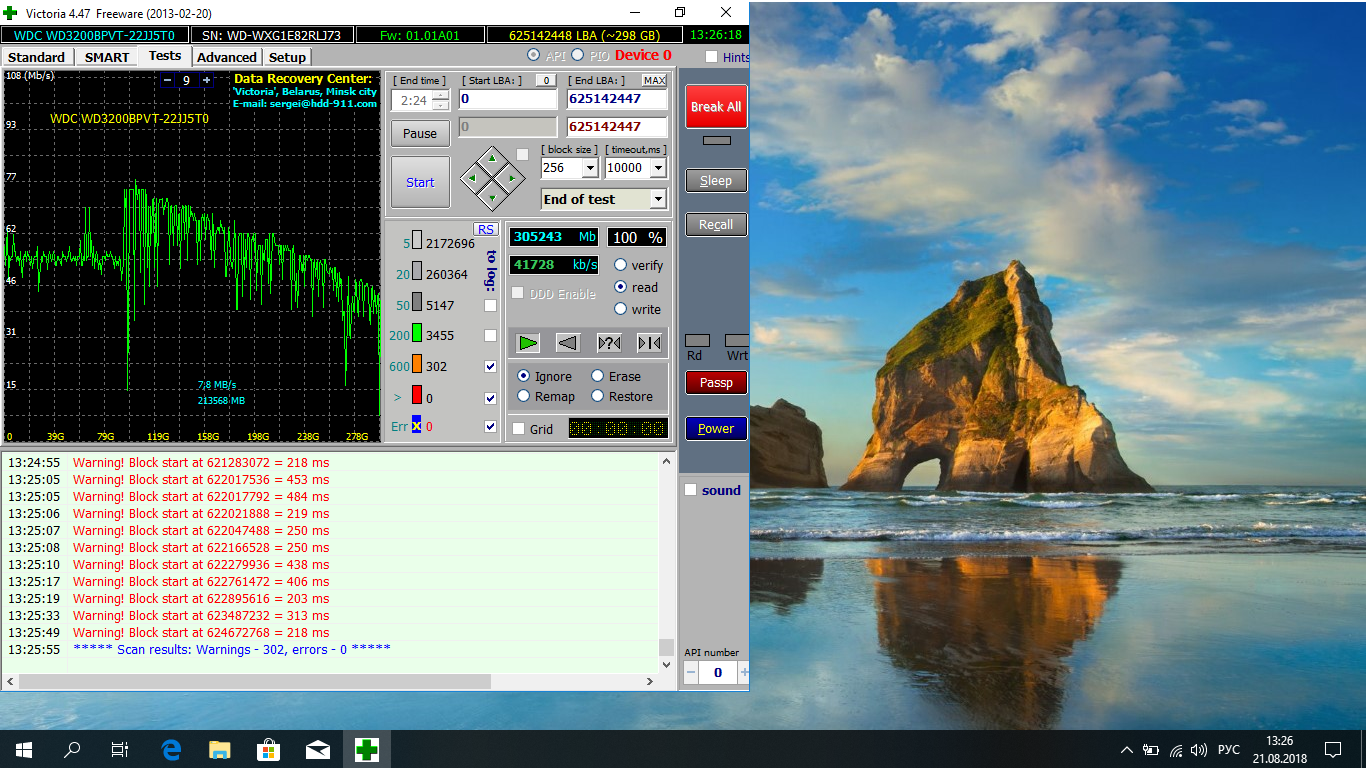Open the End of test dropdown

pos(657,199)
